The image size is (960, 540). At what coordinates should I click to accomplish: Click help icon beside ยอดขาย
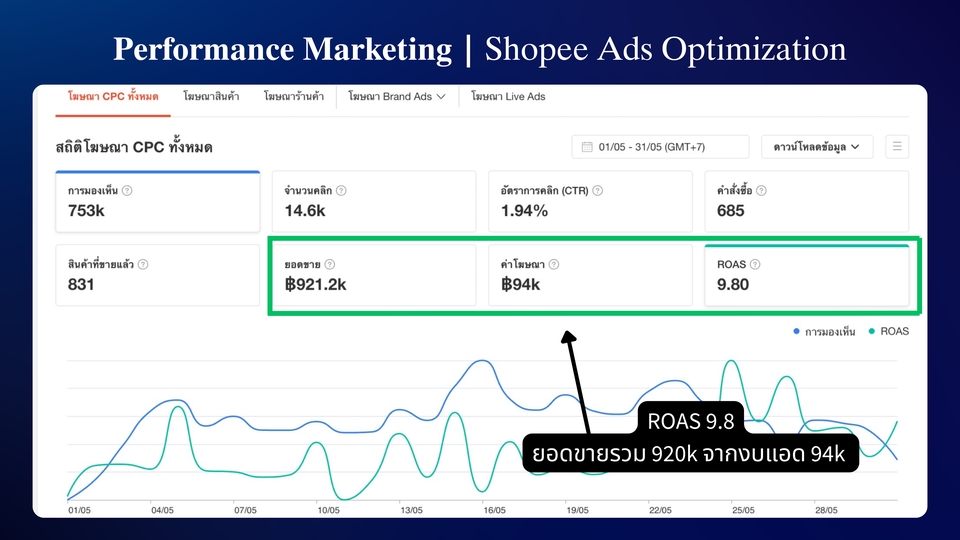coord(329,264)
